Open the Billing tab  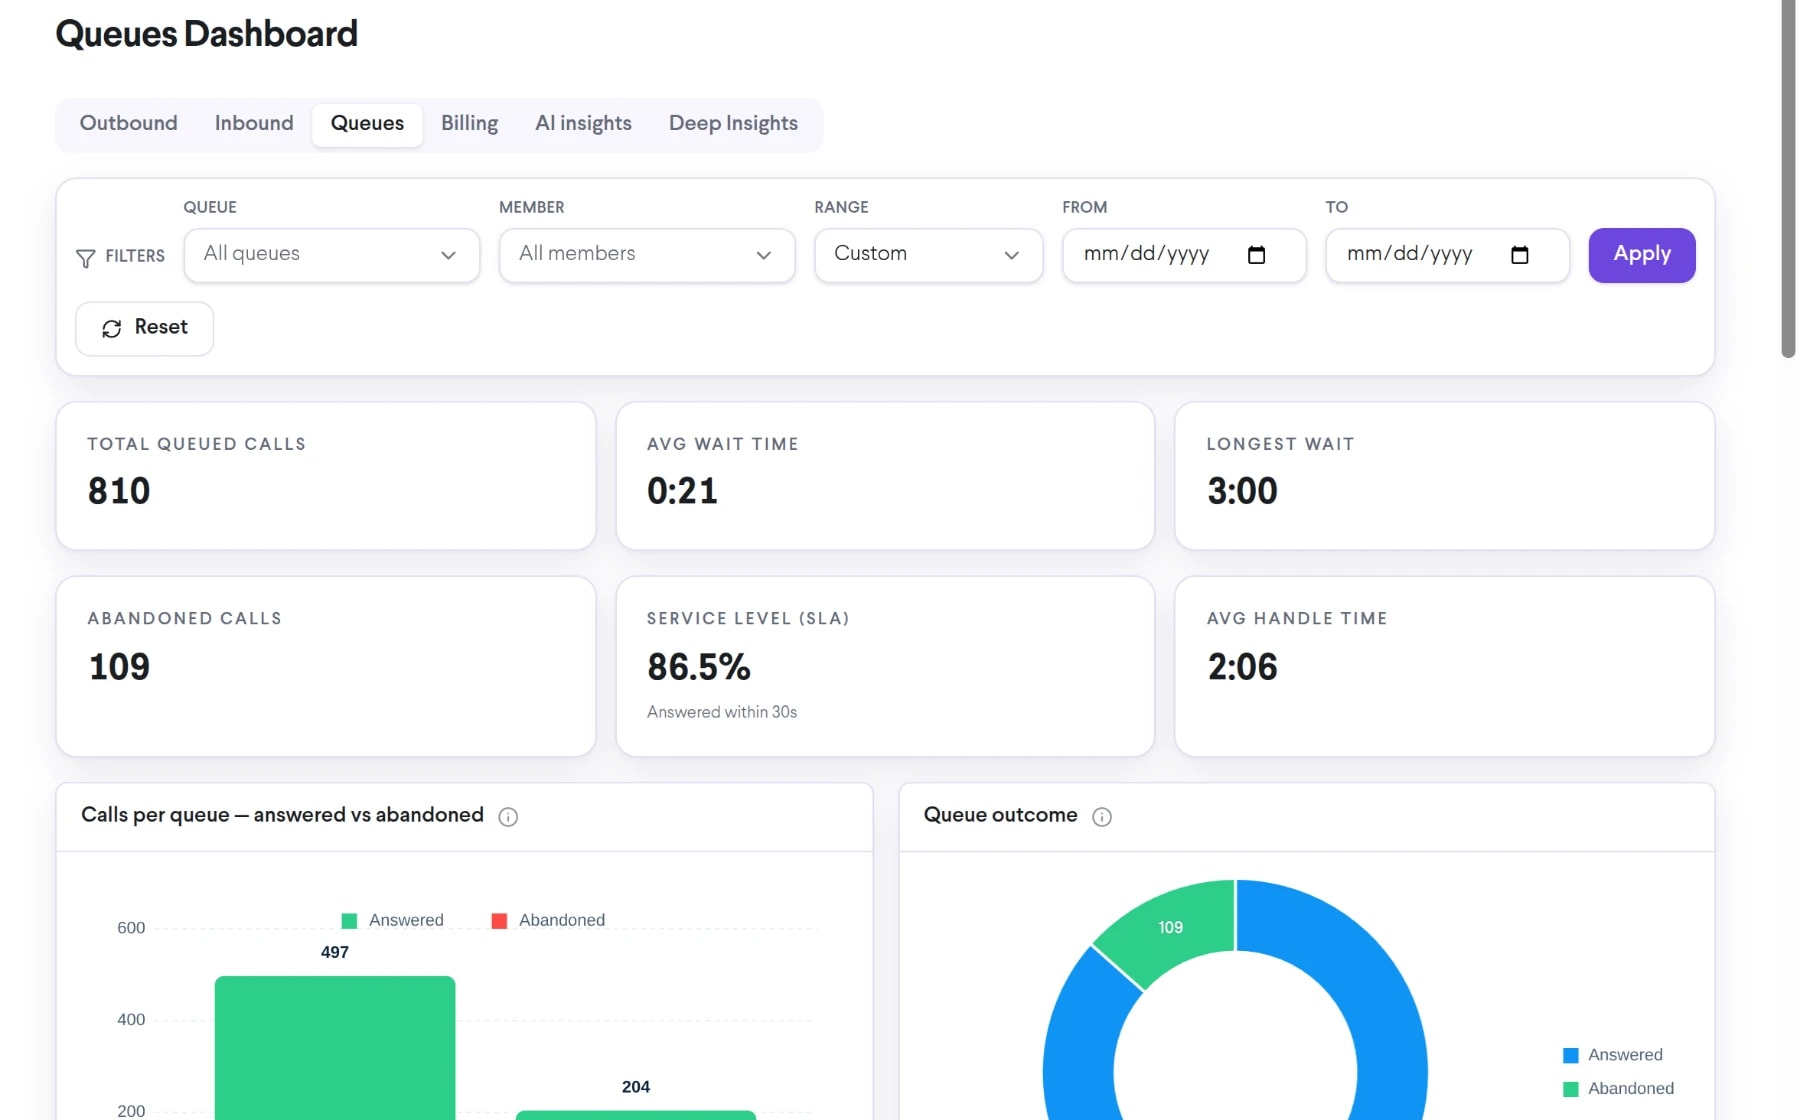point(469,124)
